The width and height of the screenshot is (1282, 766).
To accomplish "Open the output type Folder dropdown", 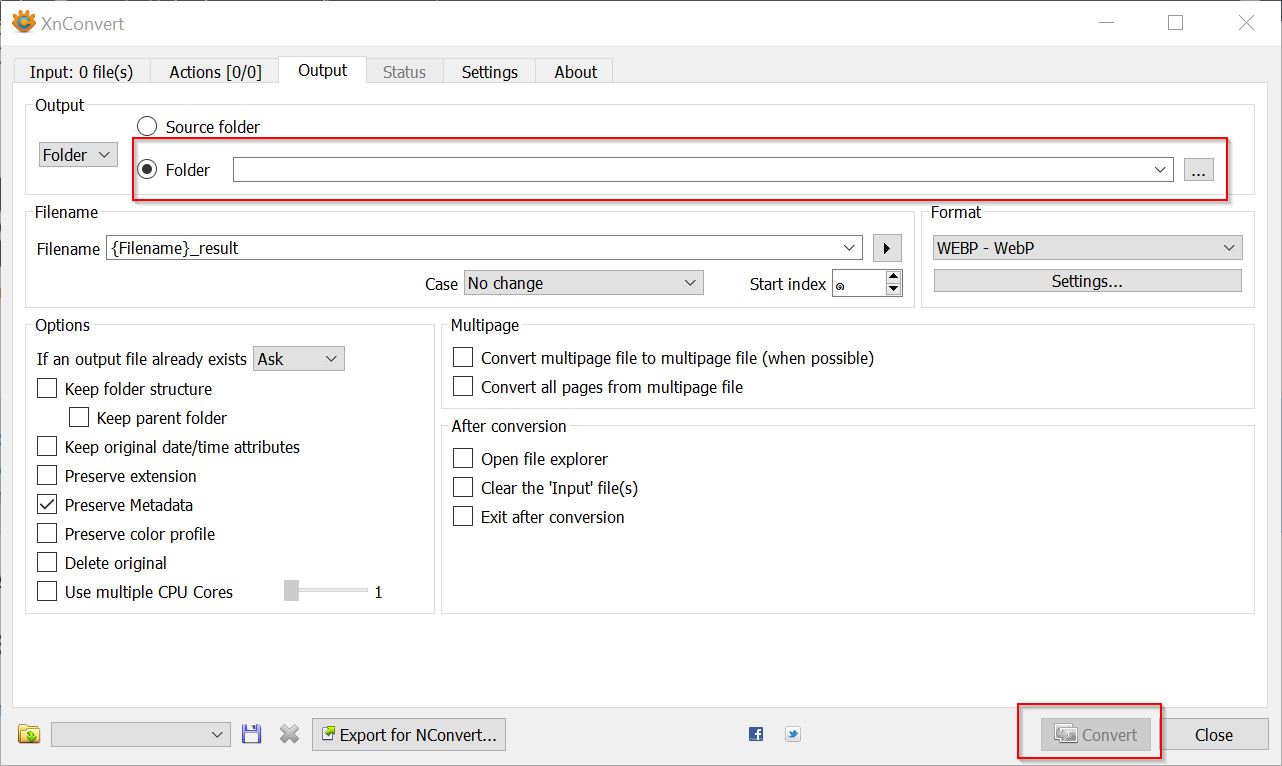I will tap(79, 155).
